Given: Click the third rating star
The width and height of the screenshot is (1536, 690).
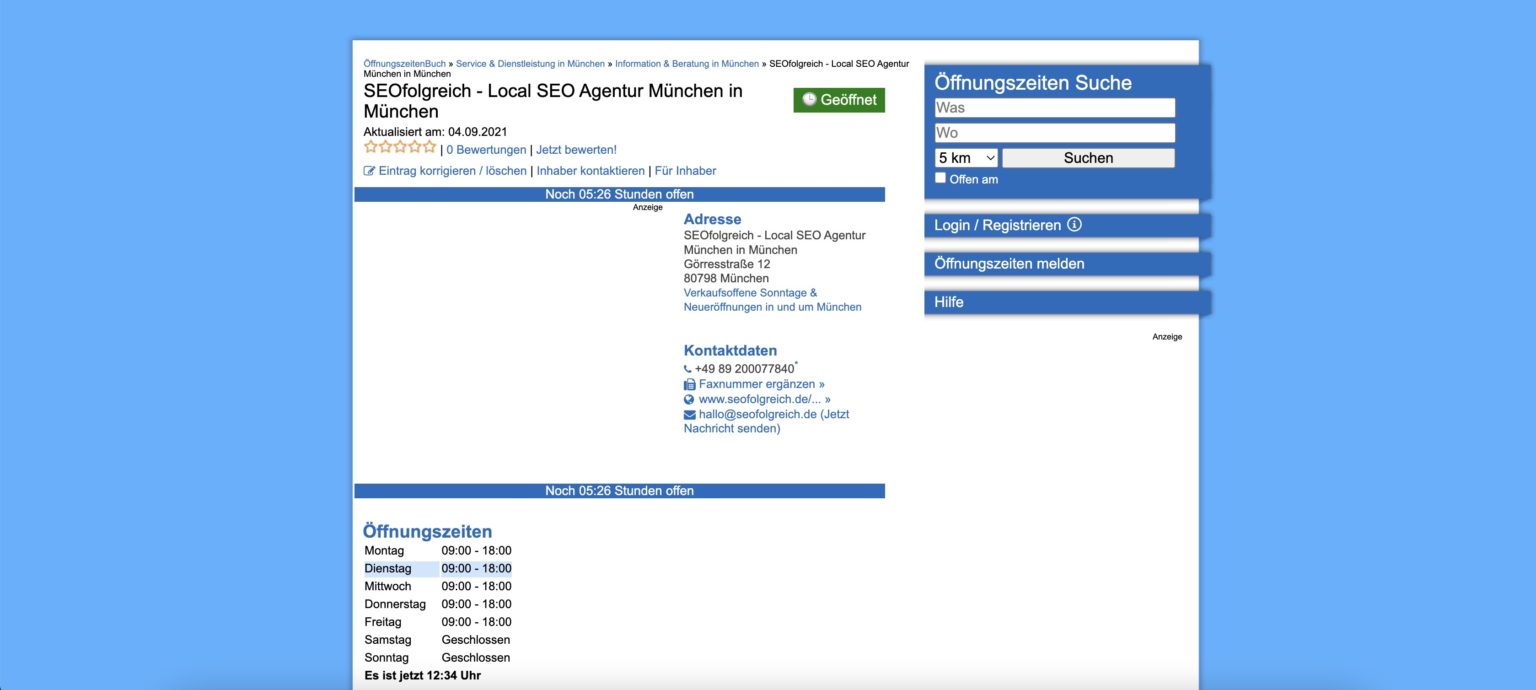Looking at the screenshot, I should pyautogui.click(x=400, y=147).
